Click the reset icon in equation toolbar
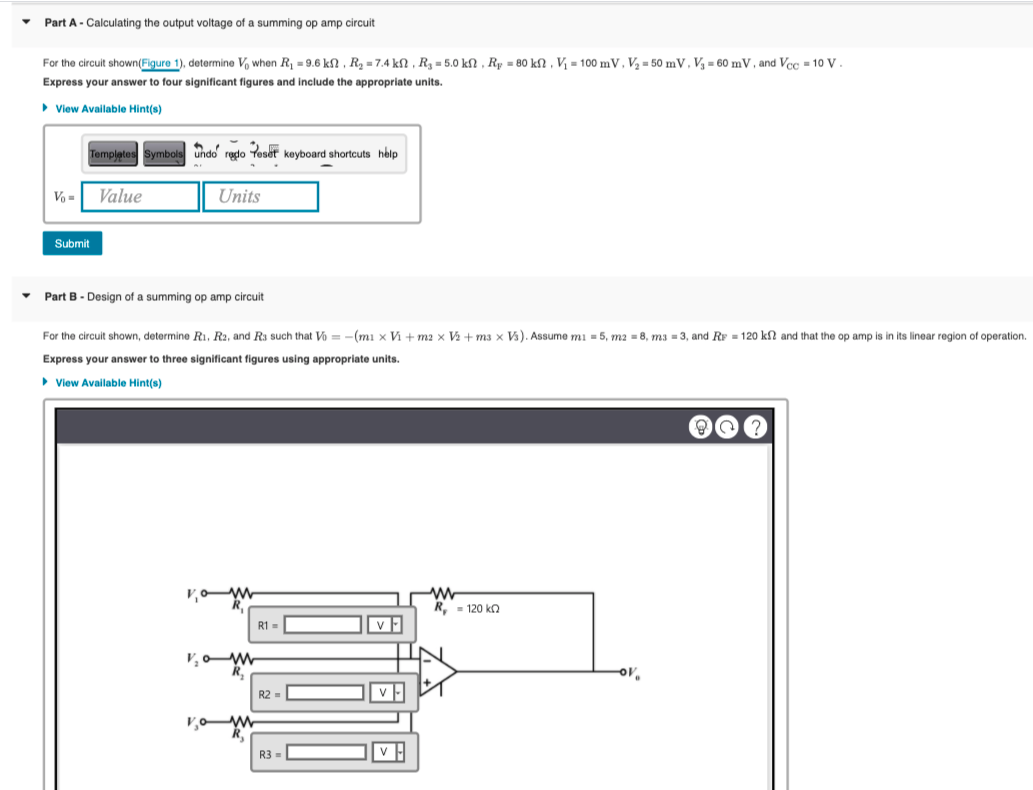The width and height of the screenshot is (1033, 790). point(264,154)
